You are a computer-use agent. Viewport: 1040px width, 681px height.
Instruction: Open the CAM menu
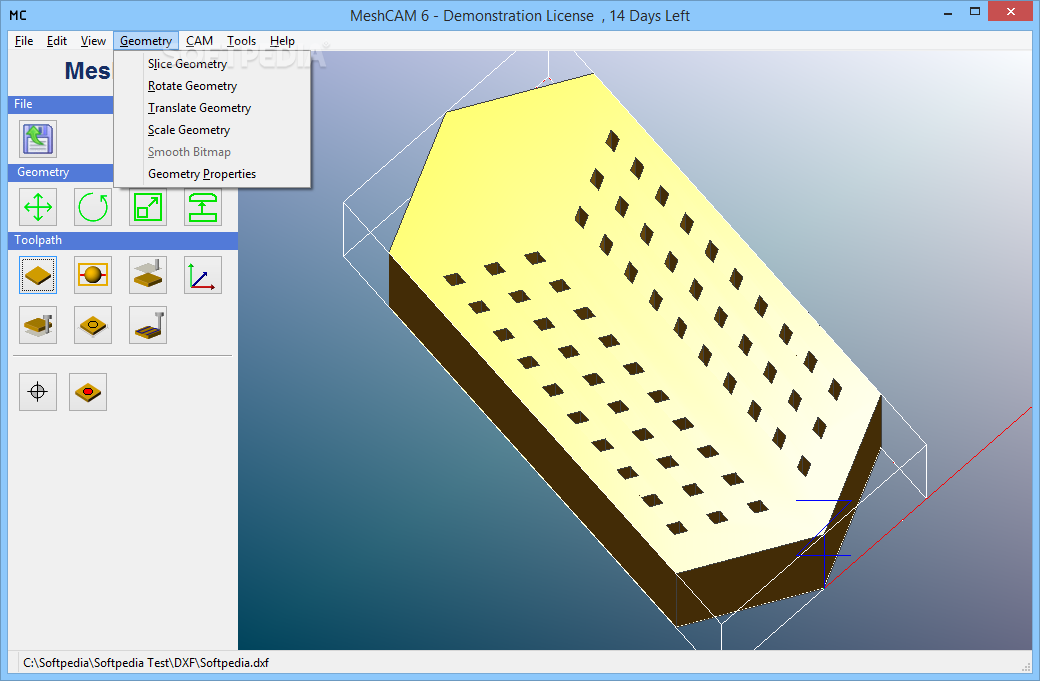pyautogui.click(x=199, y=41)
